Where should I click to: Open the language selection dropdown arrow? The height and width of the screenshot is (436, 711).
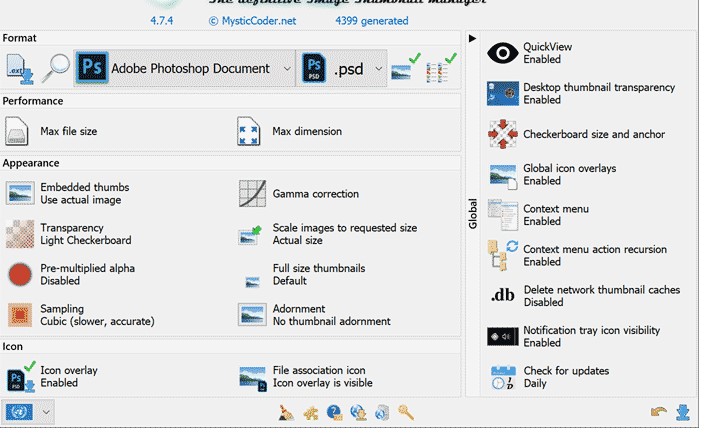[46, 412]
